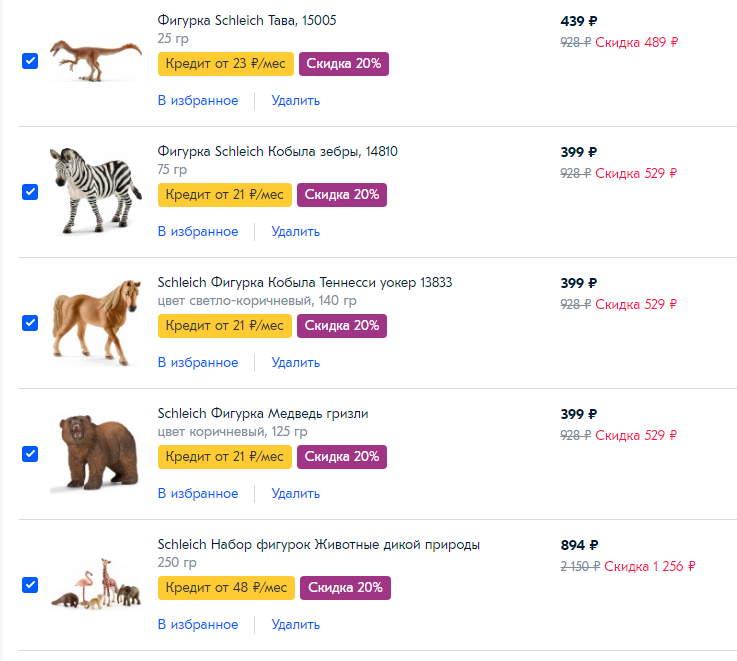
Task: Add Schleich Тава to favorites
Action: click(x=198, y=100)
